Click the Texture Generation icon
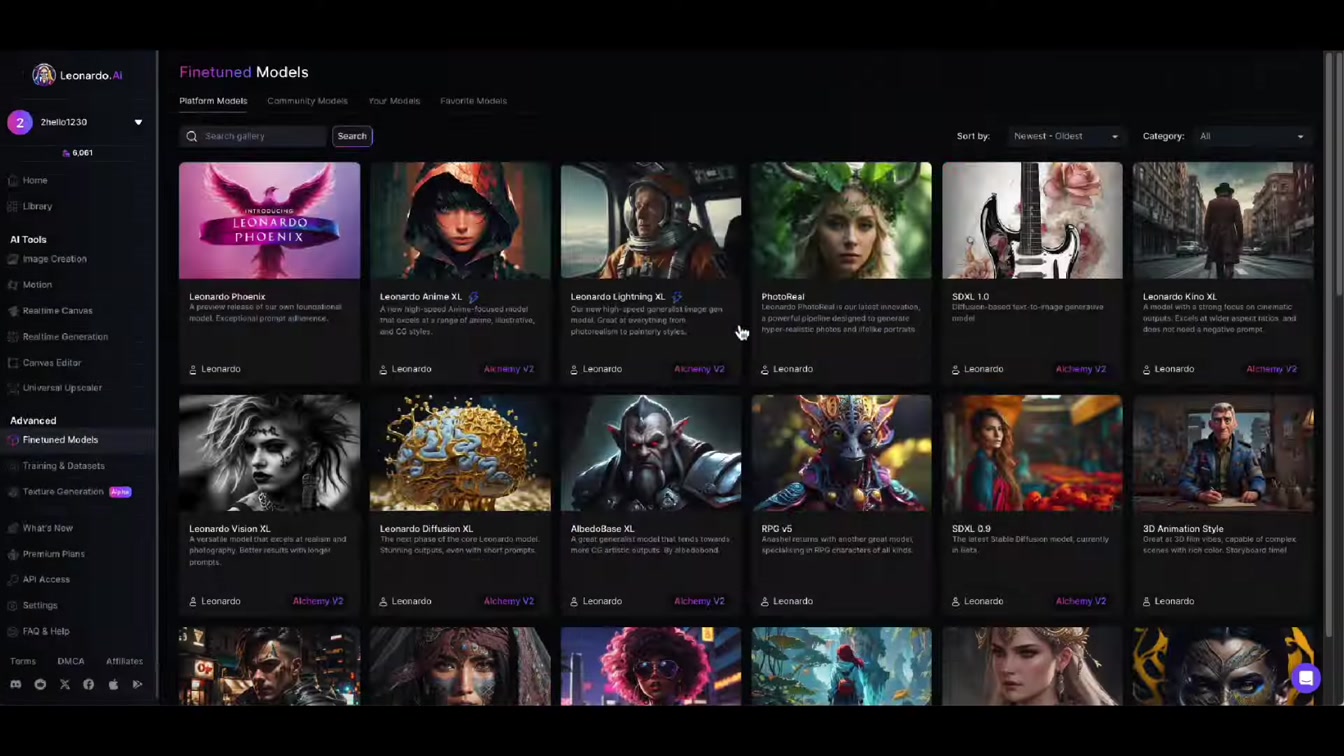The height and width of the screenshot is (756, 1344). (13, 492)
